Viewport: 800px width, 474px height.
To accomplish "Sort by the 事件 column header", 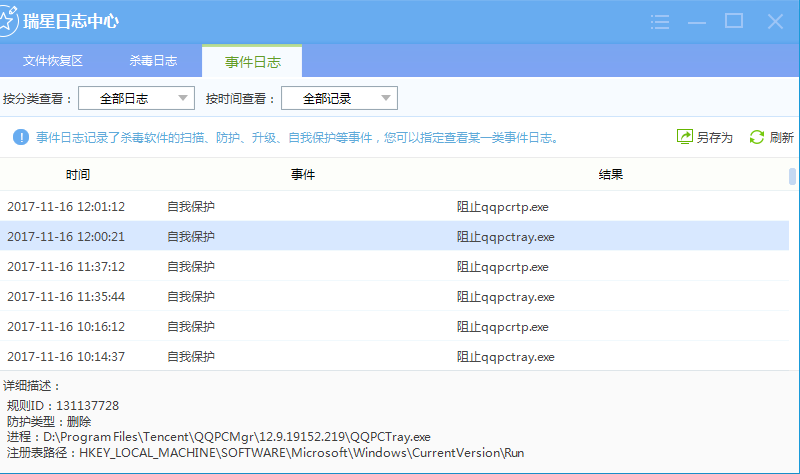I will click(303, 174).
